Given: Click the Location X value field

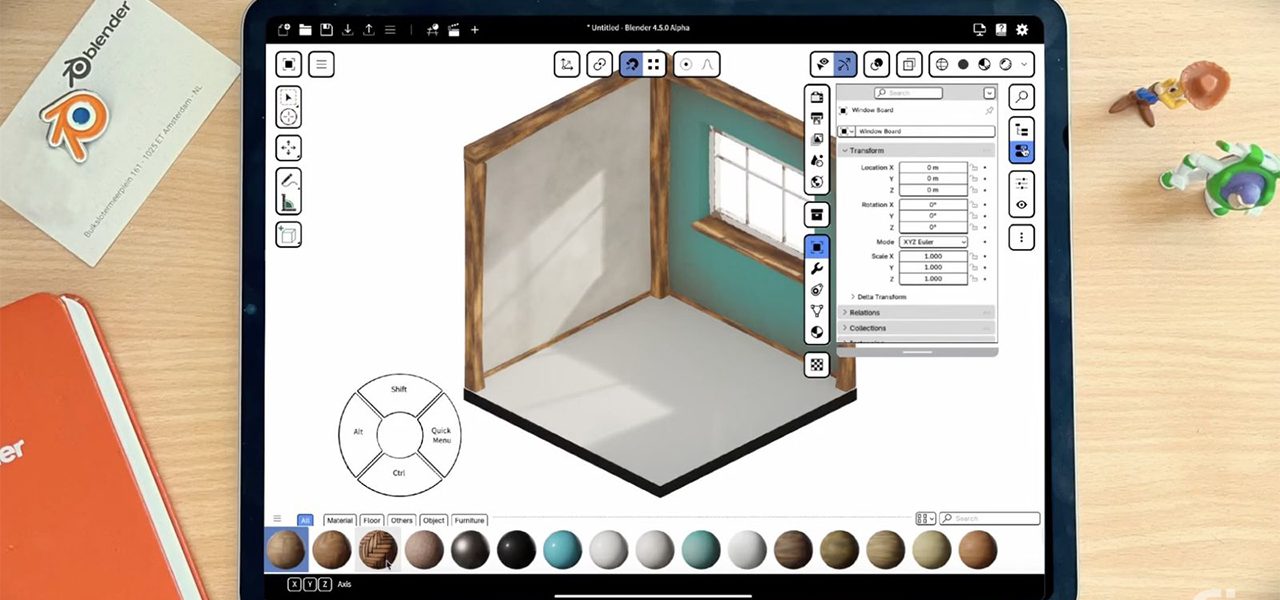Looking at the screenshot, I should (x=933, y=167).
